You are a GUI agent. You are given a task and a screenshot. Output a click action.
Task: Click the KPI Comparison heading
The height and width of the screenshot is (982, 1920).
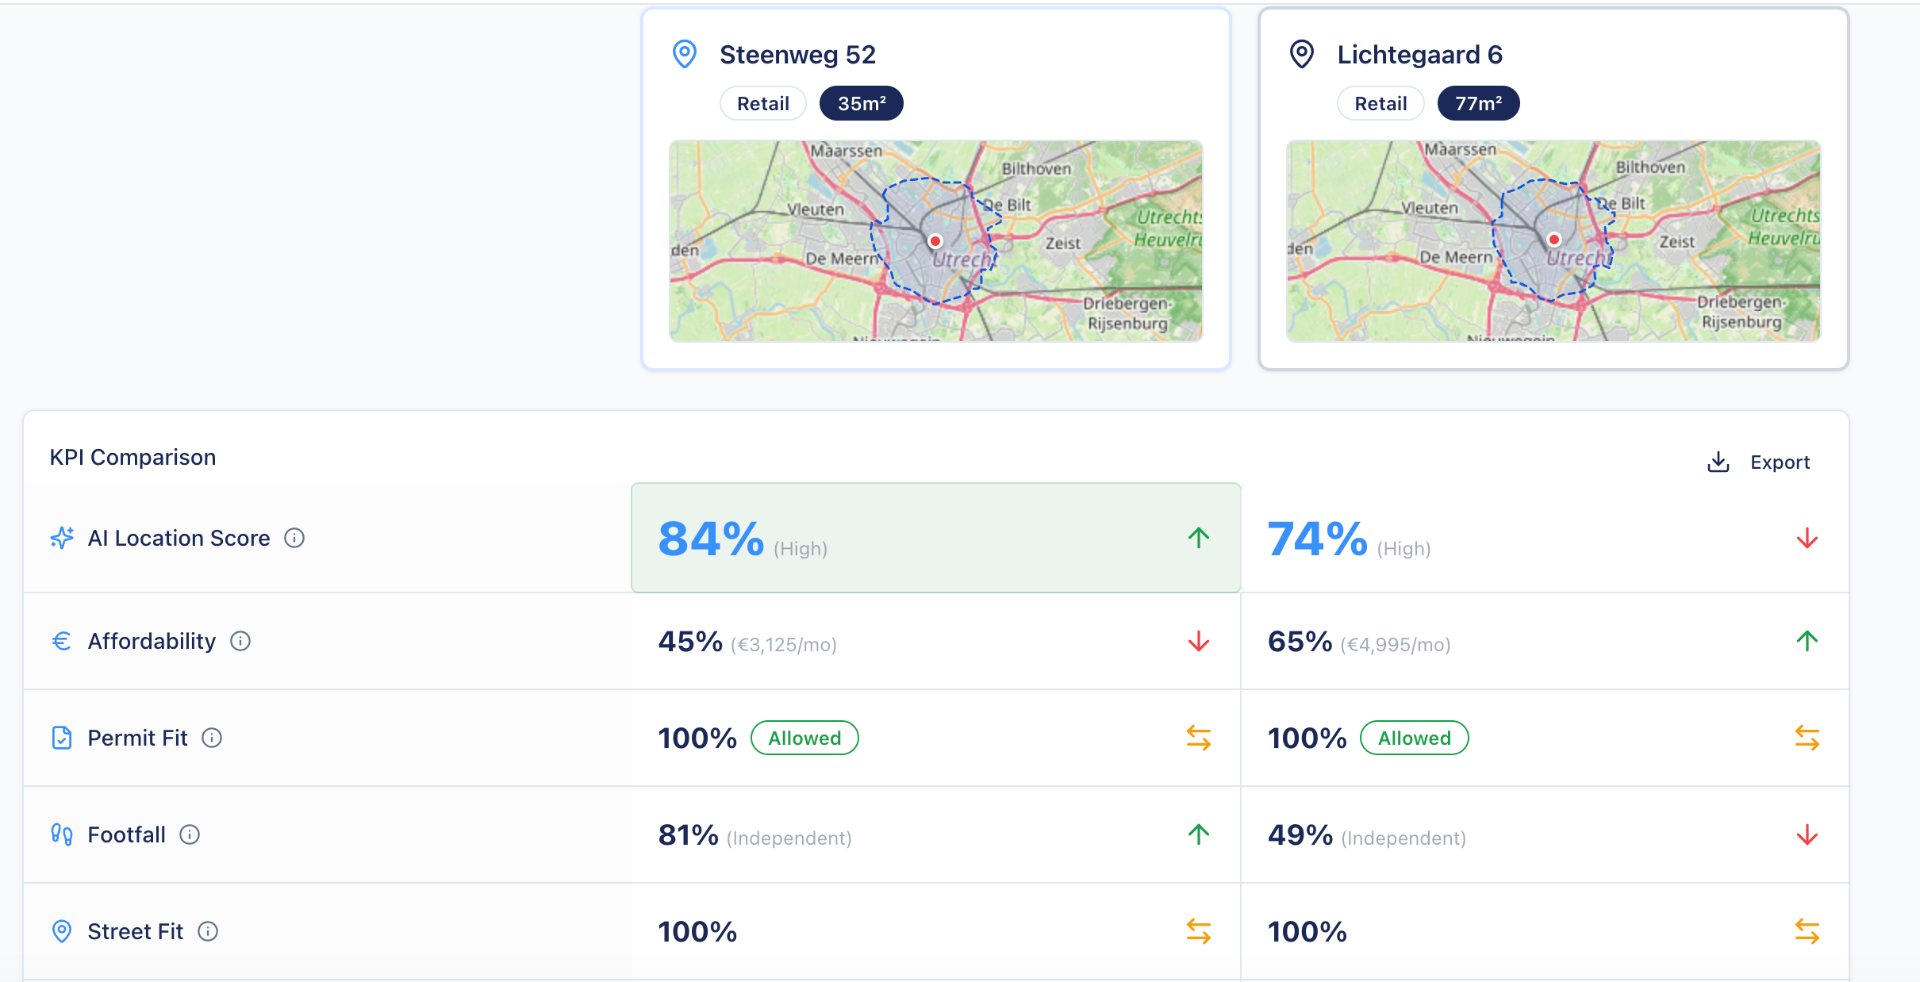coord(133,457)
